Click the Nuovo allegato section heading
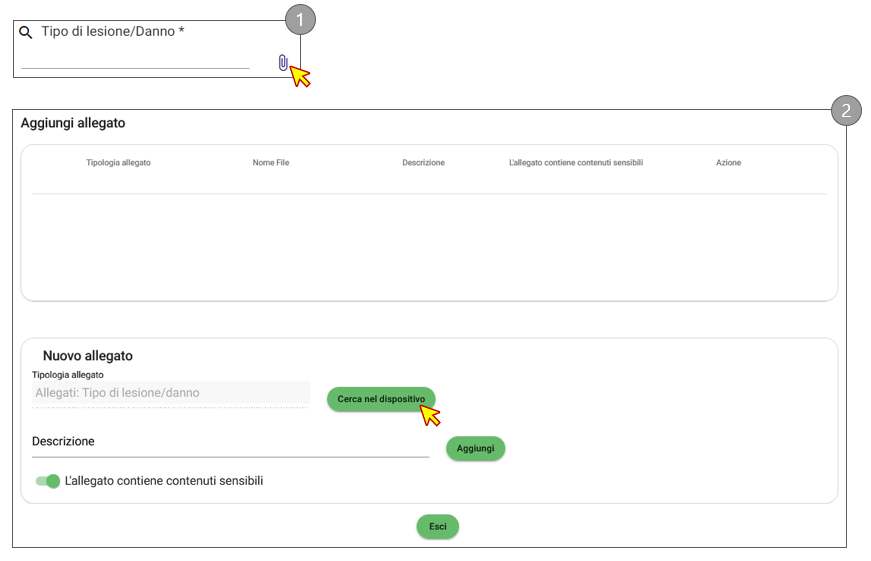 click(88, 356)
